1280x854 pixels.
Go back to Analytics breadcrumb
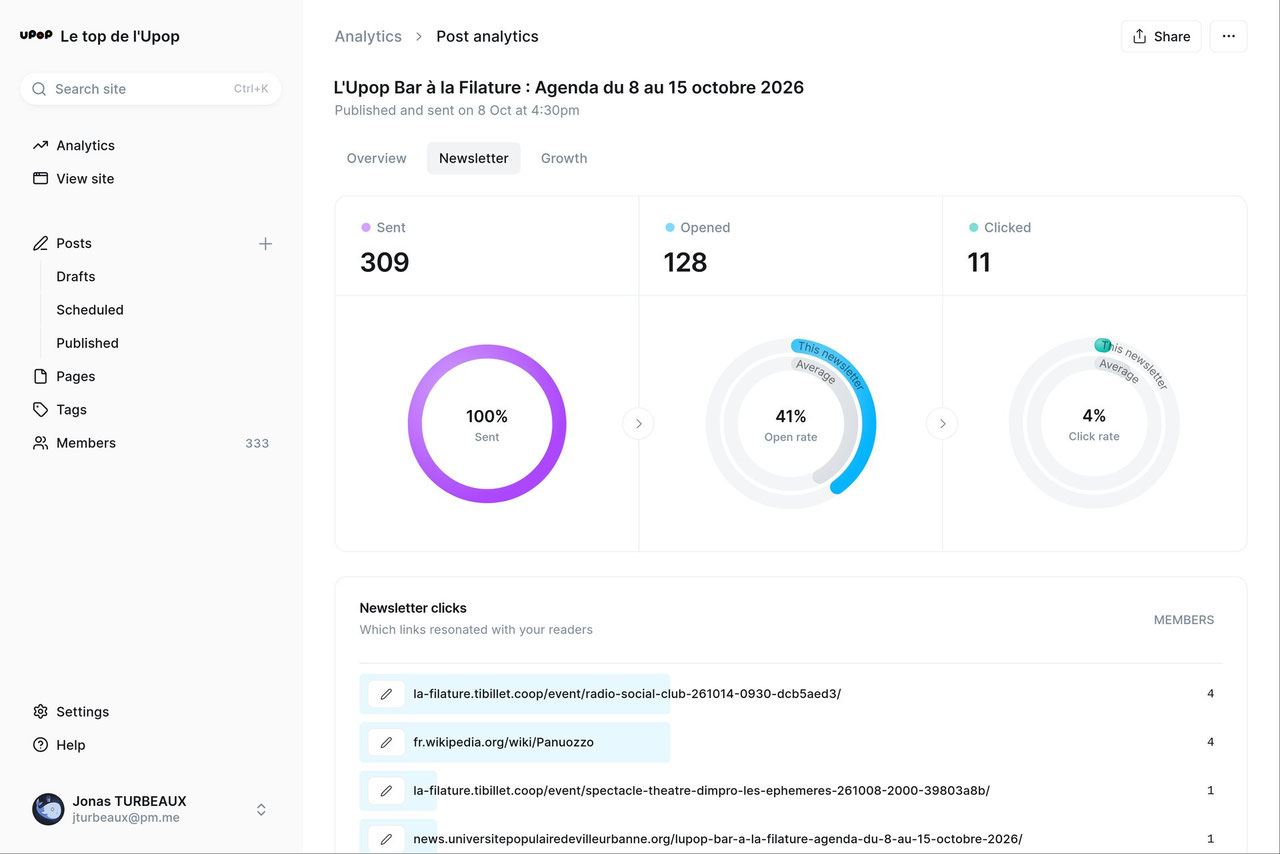368,36
